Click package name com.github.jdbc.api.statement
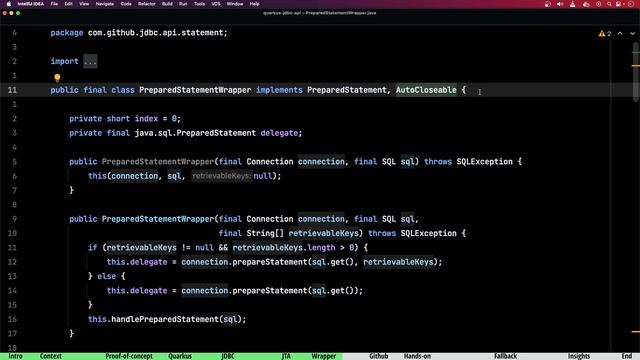 click(x=156, y=33)
